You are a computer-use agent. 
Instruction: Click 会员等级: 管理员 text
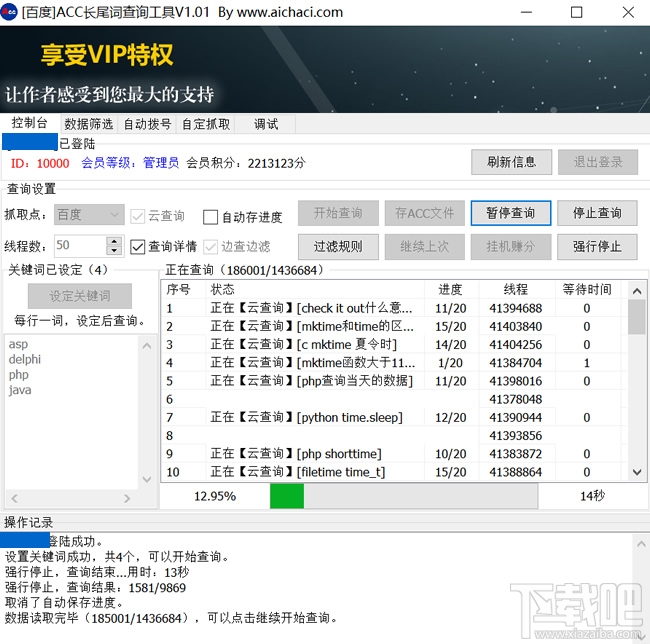pos(130,162)
